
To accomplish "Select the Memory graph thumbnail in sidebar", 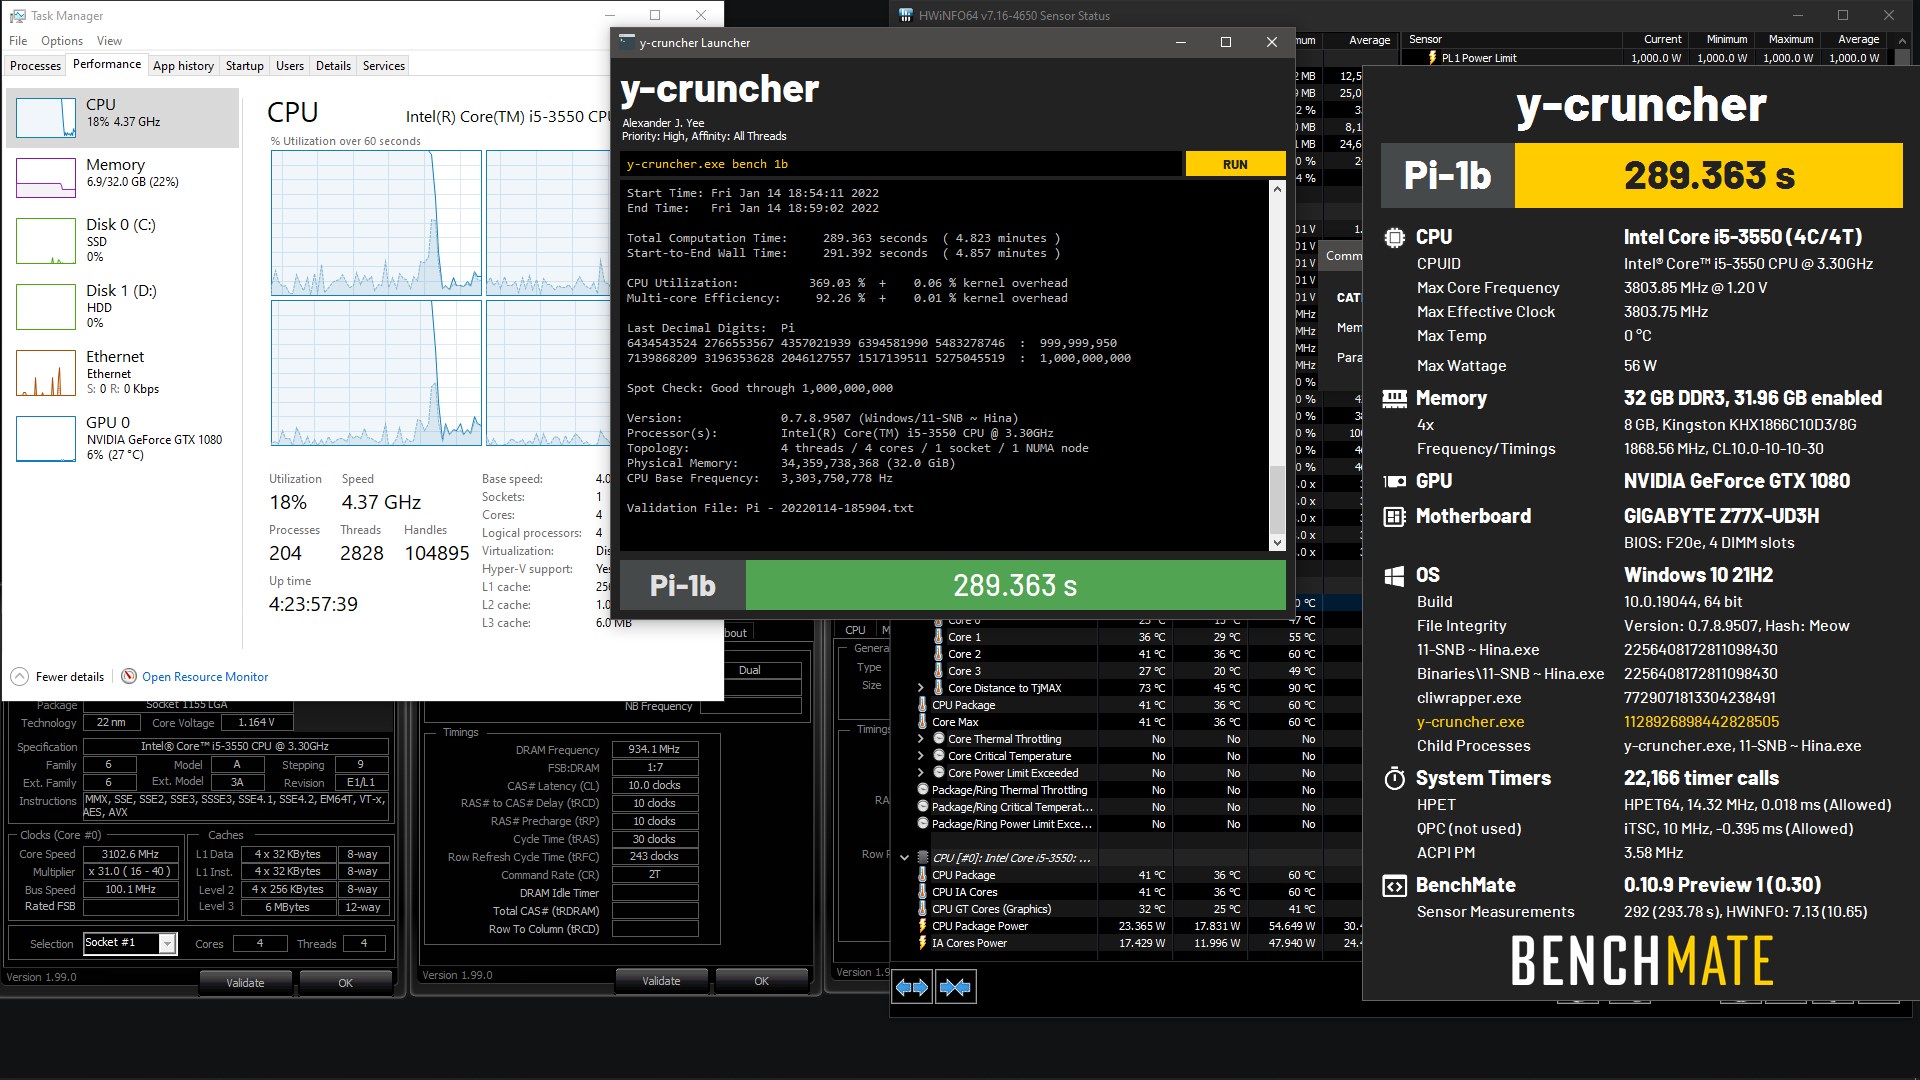I will (x=46, y=178).
